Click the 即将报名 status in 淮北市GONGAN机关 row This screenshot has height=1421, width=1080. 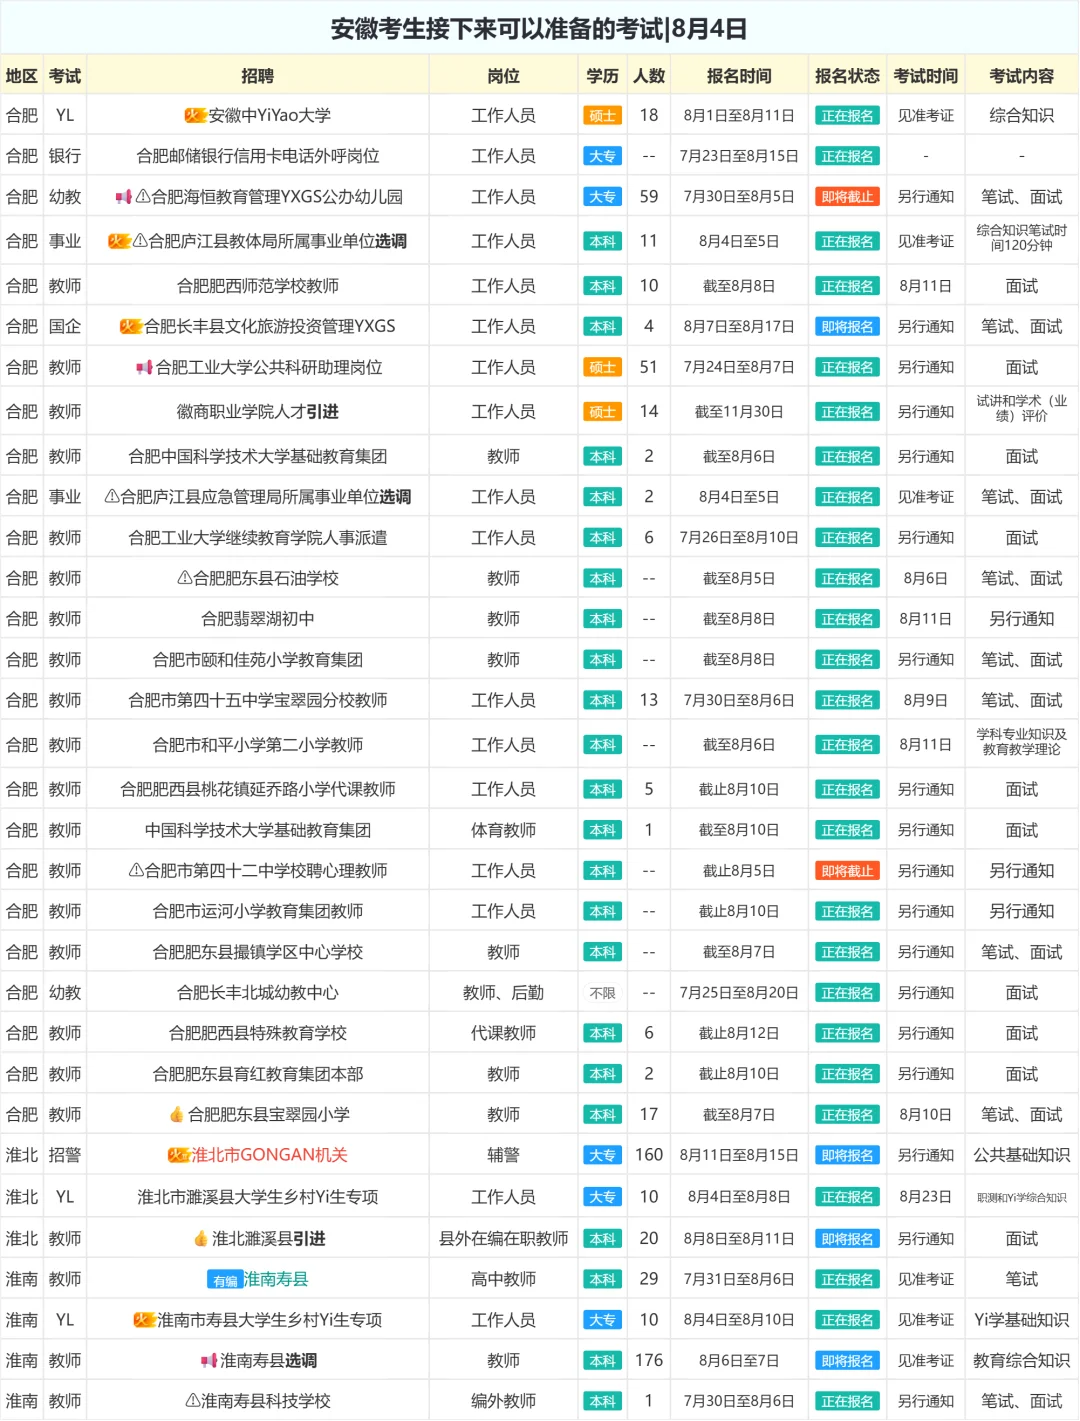pyautogui.click(x=848, y=1156)
